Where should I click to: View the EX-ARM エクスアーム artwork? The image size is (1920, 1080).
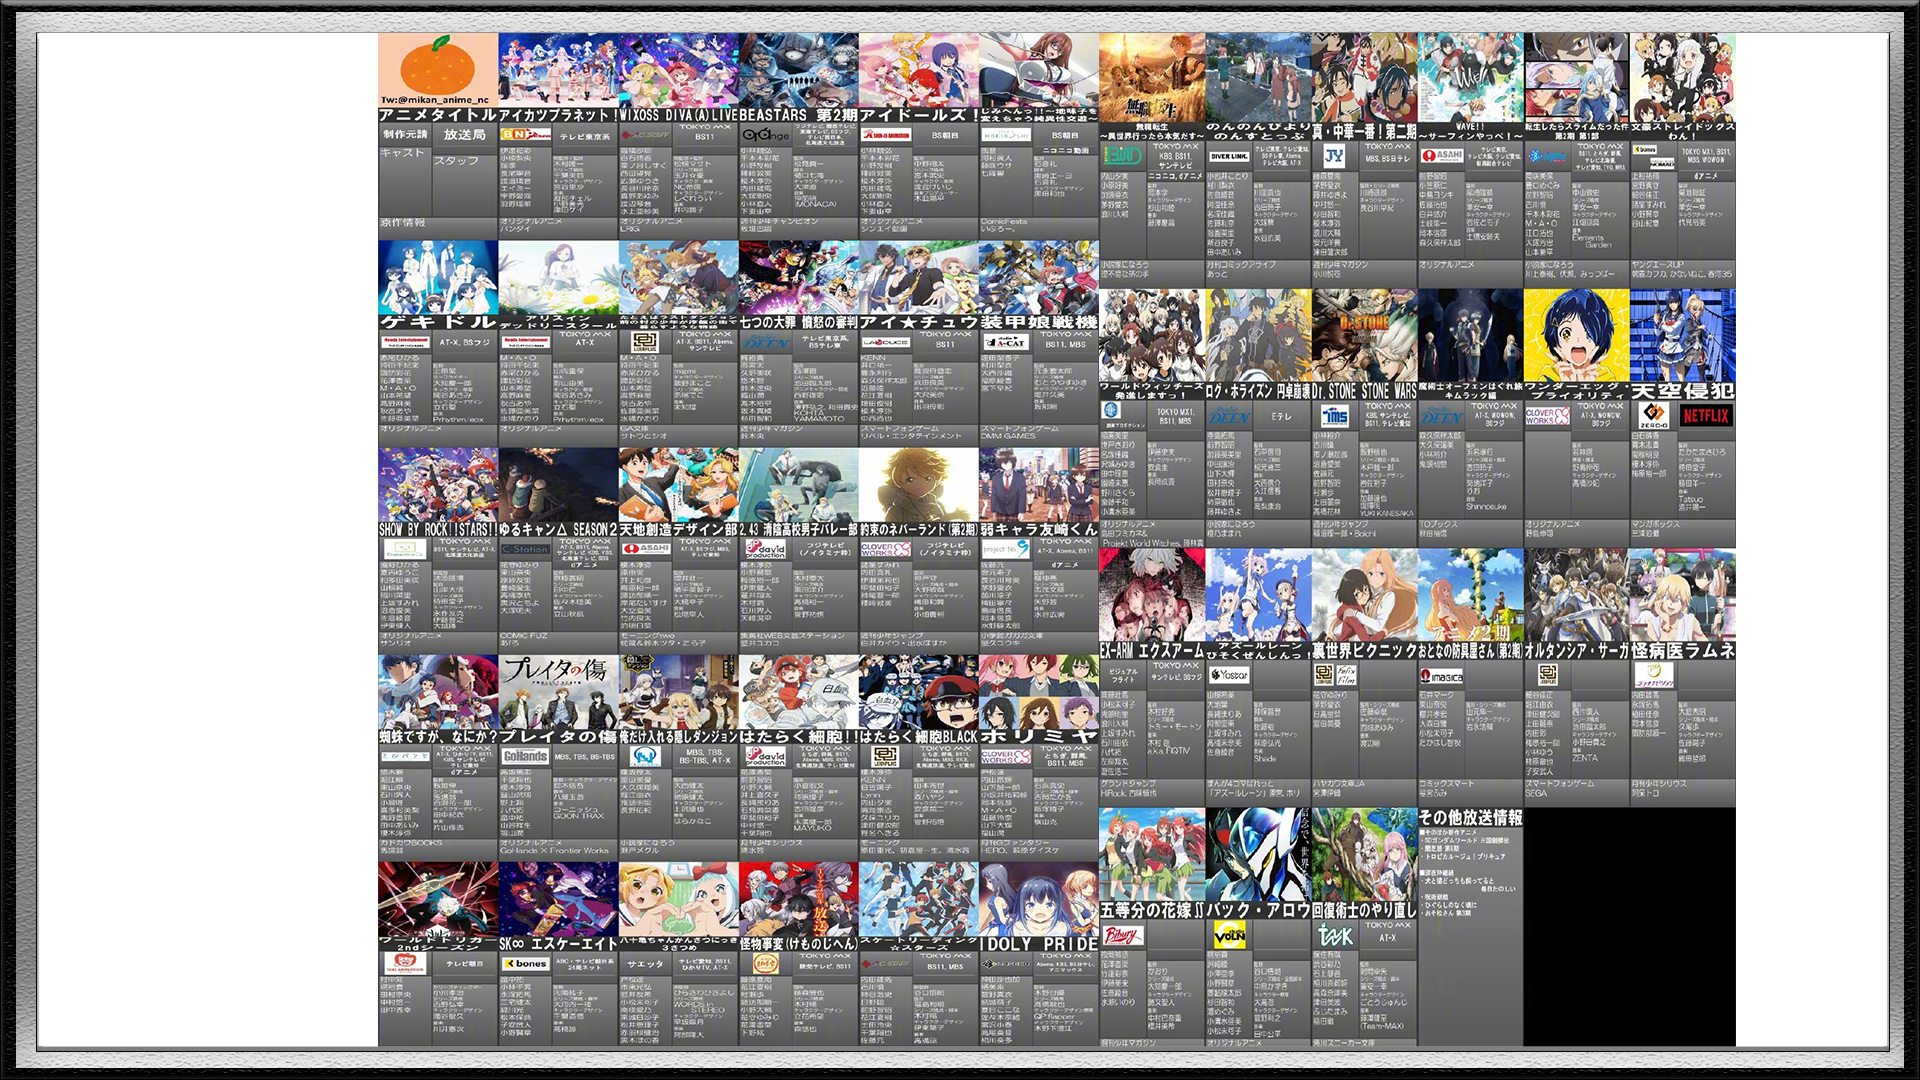[x=1152, y=595]
